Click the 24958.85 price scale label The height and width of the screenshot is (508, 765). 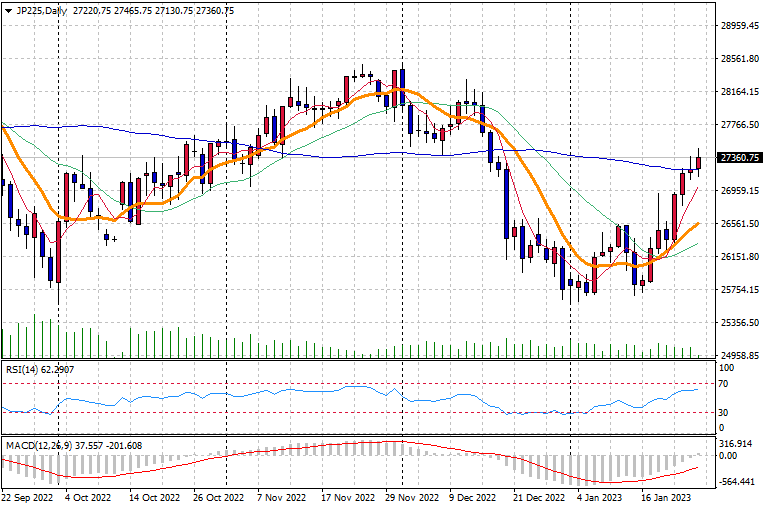[740, 355]
